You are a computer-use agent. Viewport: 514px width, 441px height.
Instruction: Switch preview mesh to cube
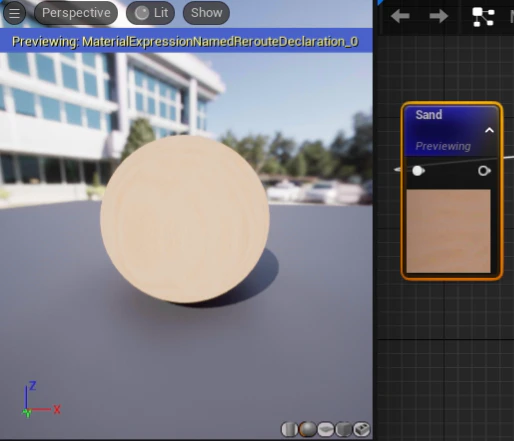pyautogui.click(x=343, y=429)
